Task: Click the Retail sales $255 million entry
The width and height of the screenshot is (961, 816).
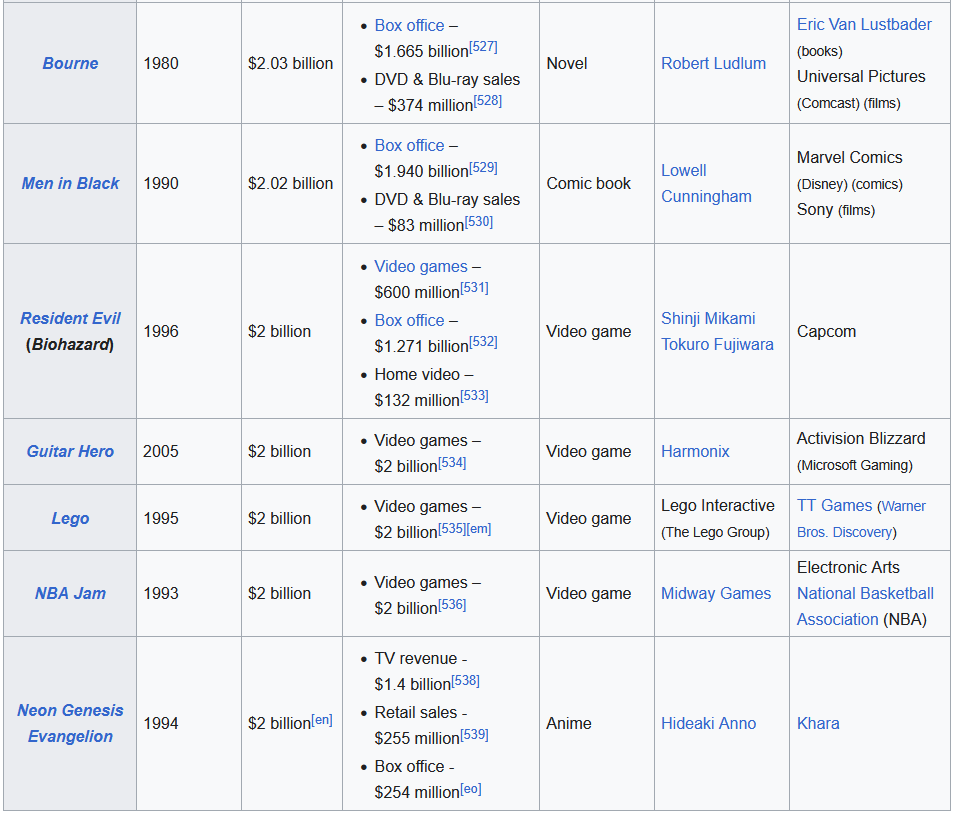Action: point(431,725)
